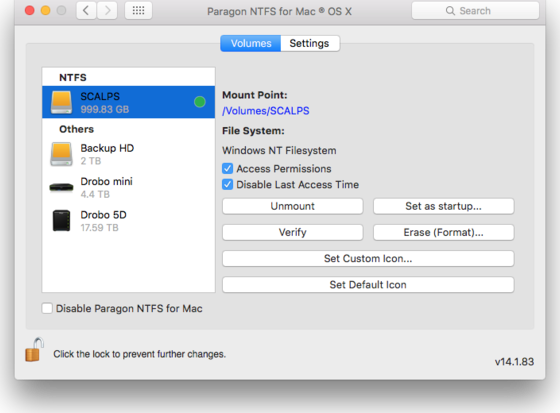Image resolution: width=560 pixels, height=413 pixels.
Task: Click Set as startup button
Action: [x=443, y=206]
